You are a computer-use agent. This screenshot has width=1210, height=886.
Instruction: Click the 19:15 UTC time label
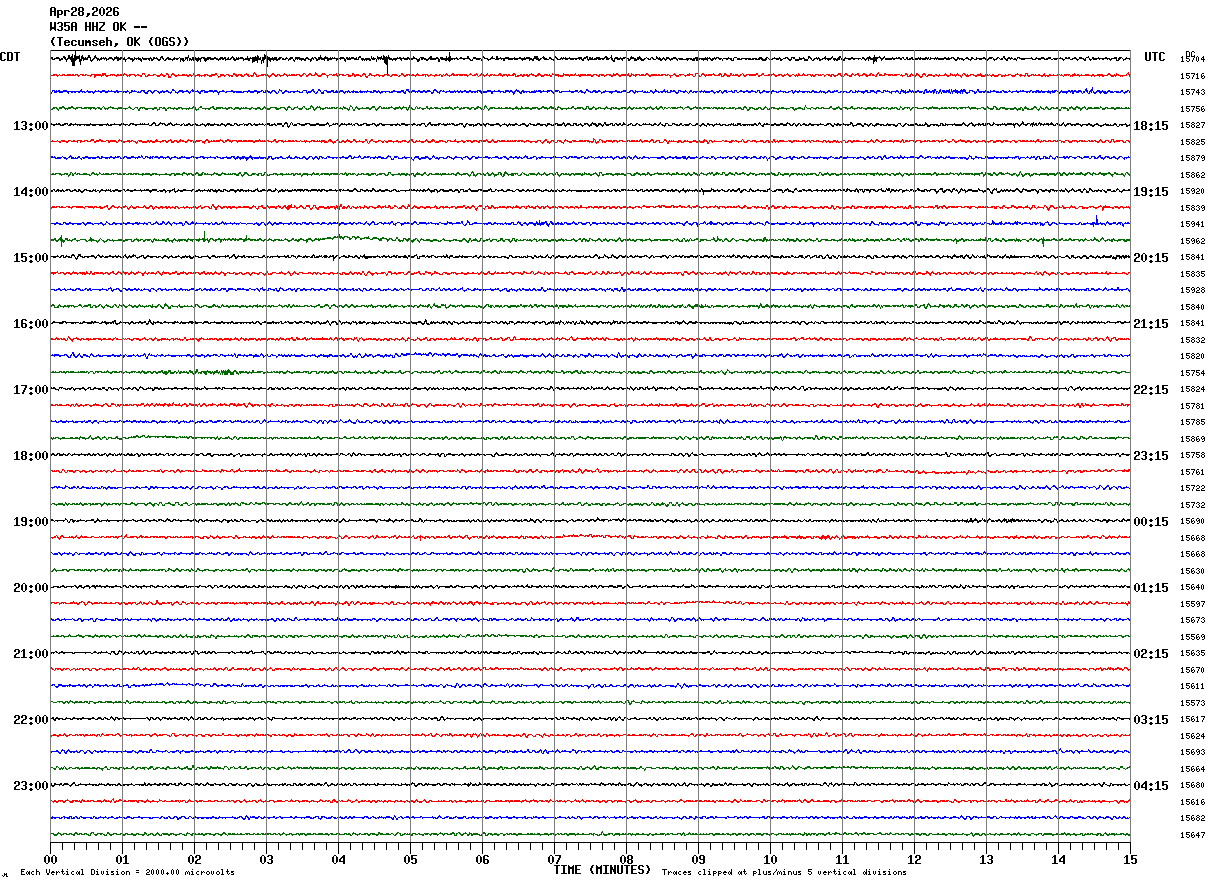tap(1151, 192)
